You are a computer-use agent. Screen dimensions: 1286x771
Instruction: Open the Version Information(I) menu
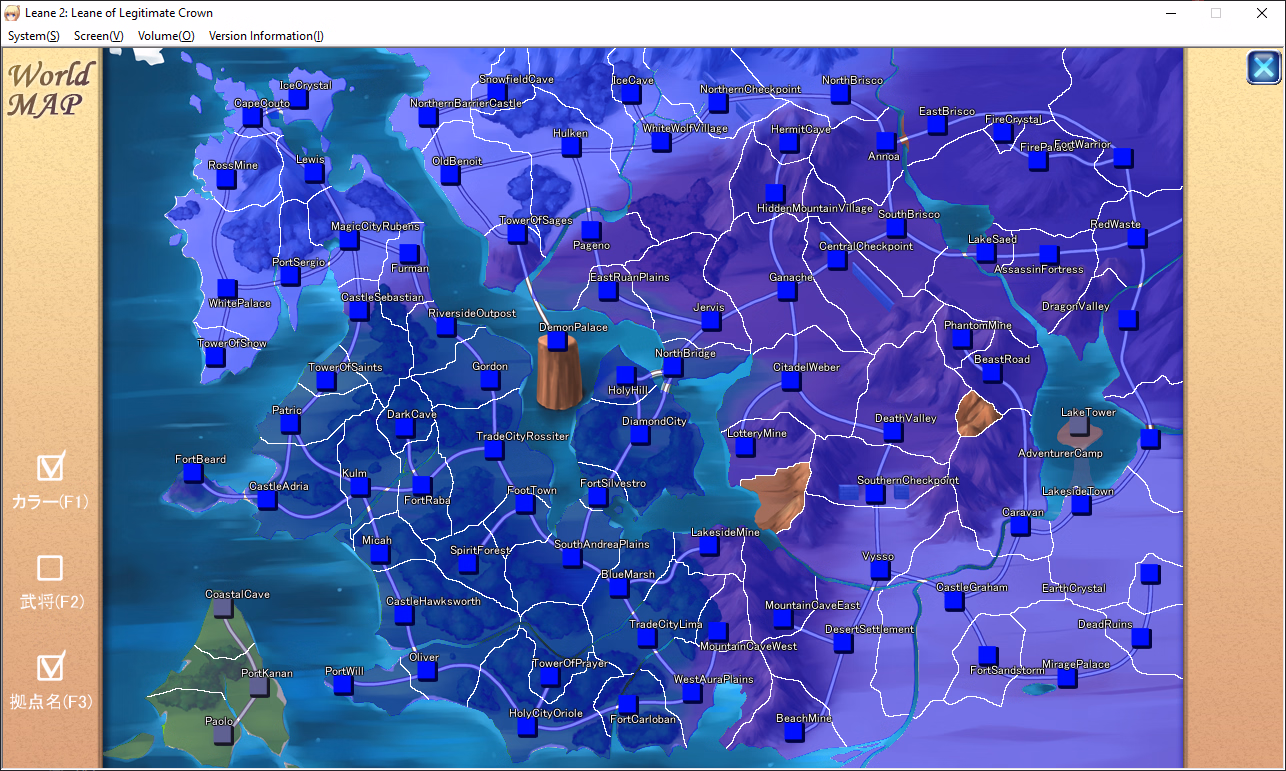tap(266, 36)
